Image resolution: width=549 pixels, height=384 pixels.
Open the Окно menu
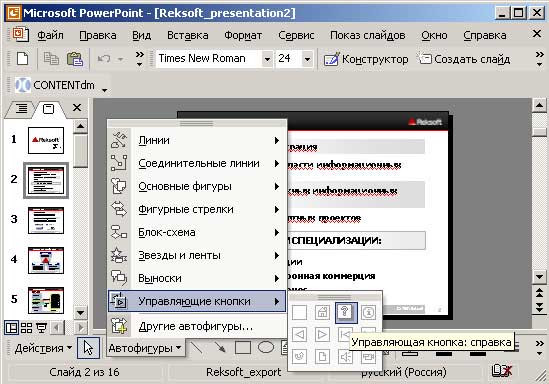(x=435, y=35)
